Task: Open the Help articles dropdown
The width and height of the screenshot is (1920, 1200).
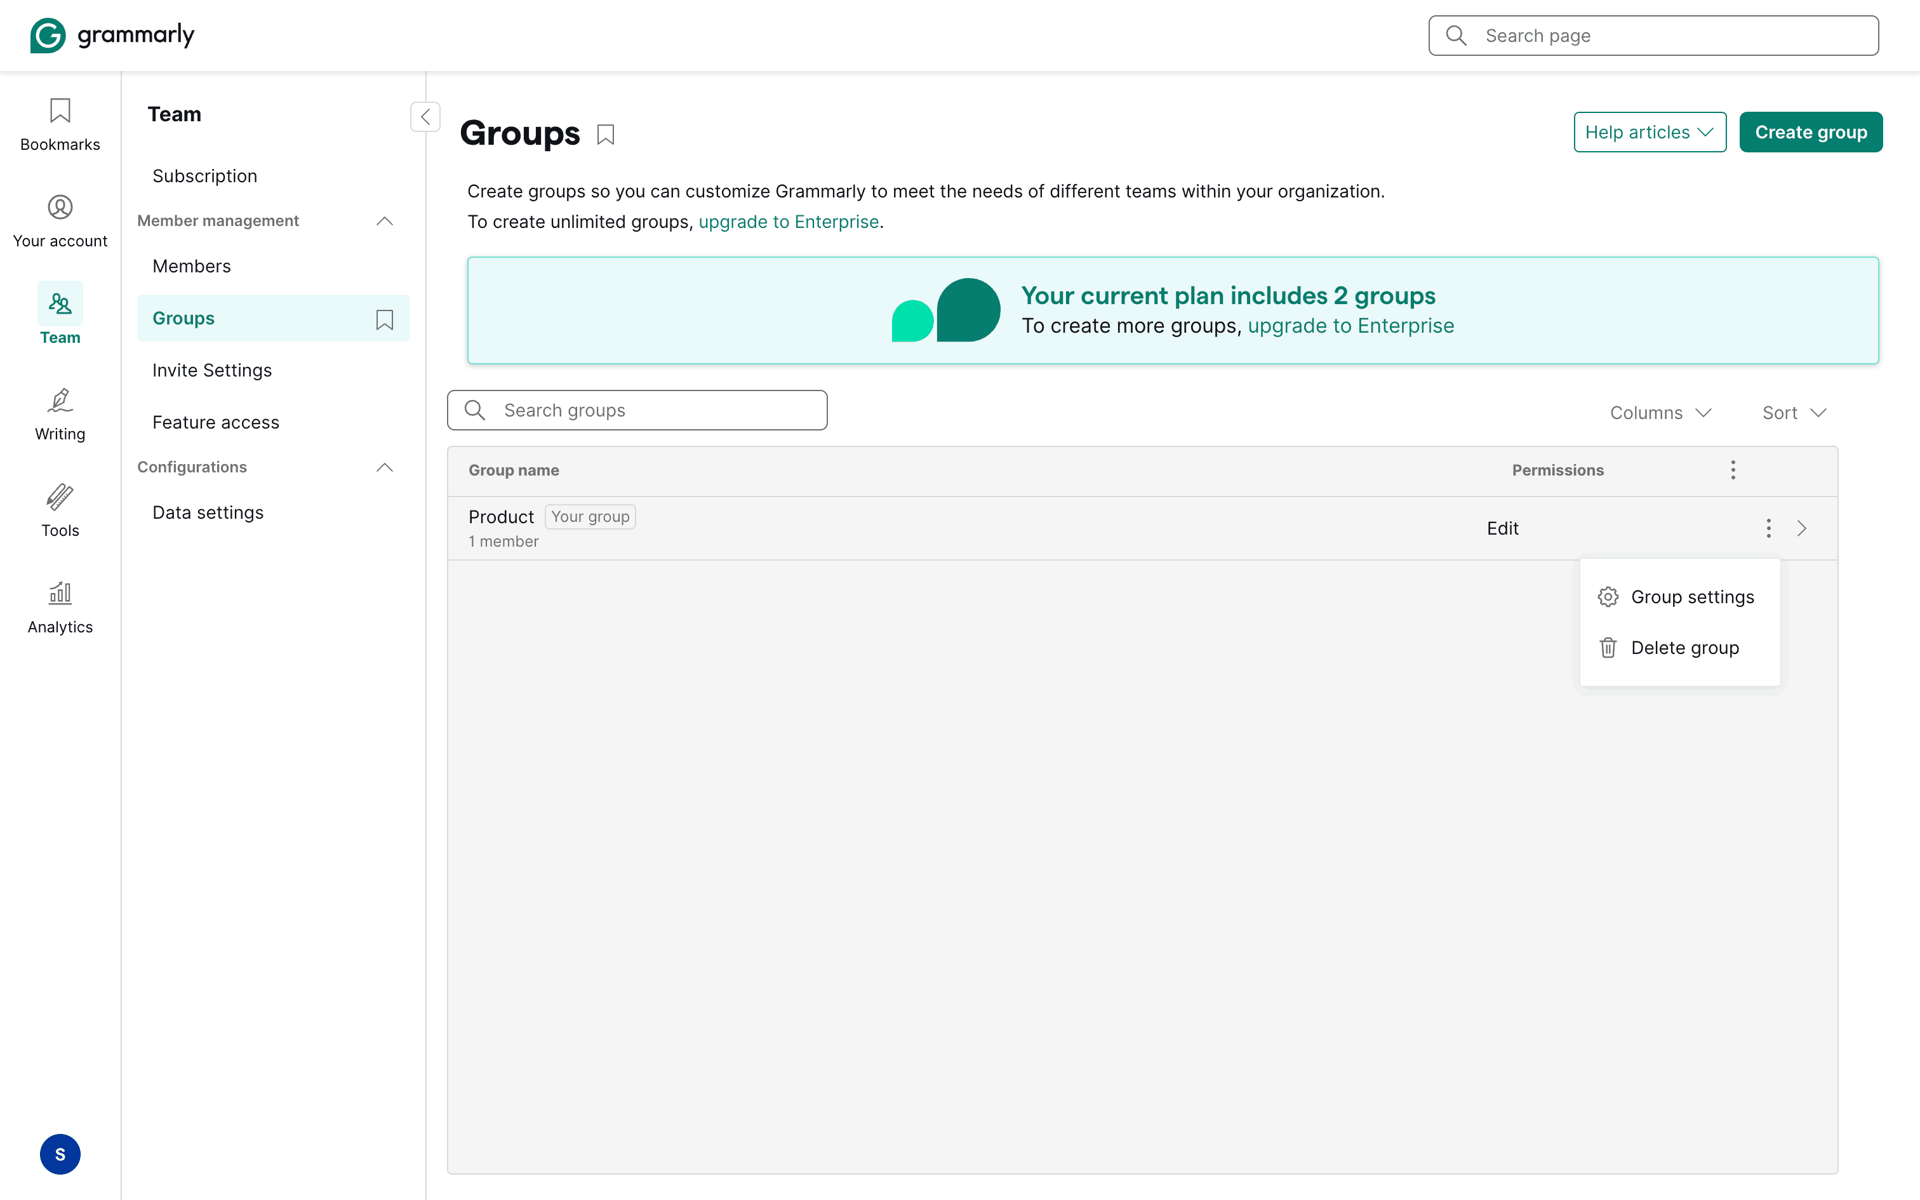Action: (1650, 132)
